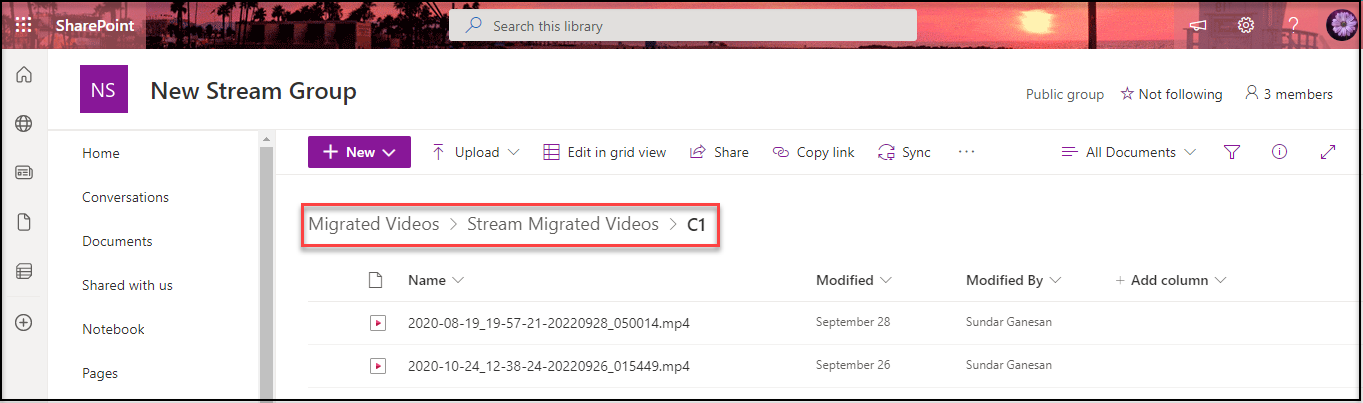Open the details pane info icon
The image size is (1363, 403).
pyautogui.click(x=1279, y=152)
